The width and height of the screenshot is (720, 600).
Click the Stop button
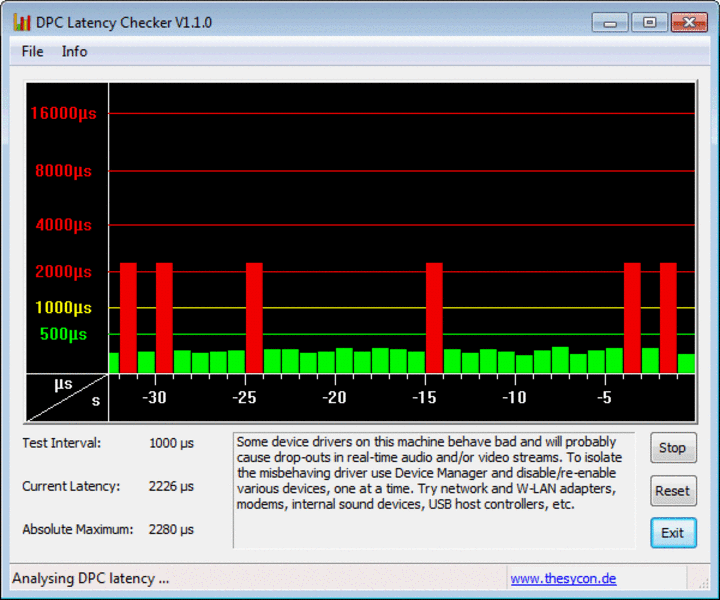[673, 448]
